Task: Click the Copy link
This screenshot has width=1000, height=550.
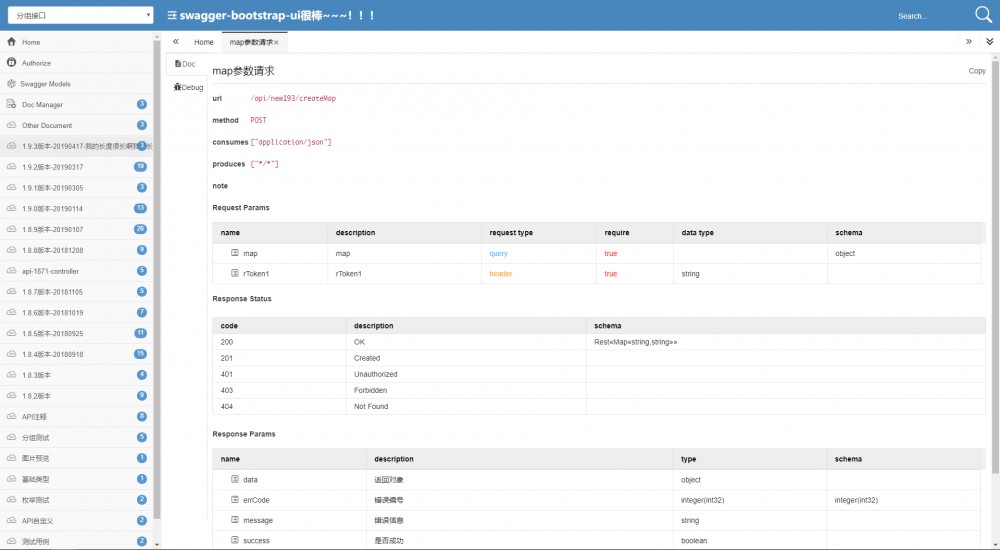Action: 977,71
